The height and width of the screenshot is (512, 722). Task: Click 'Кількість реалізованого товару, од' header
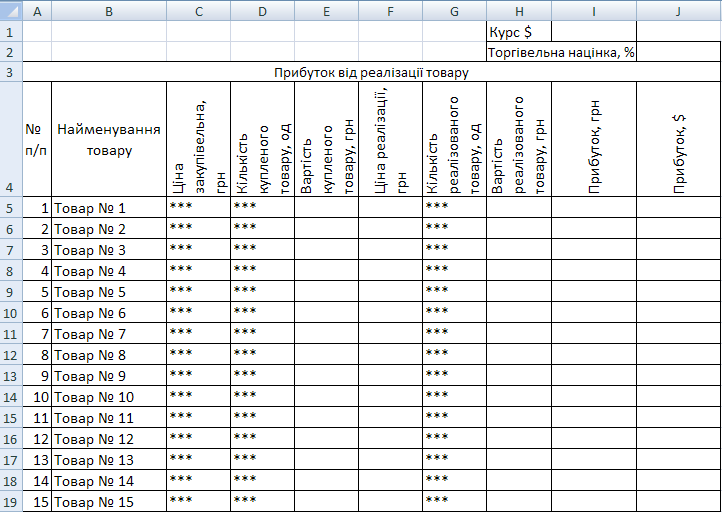(454, 139)
